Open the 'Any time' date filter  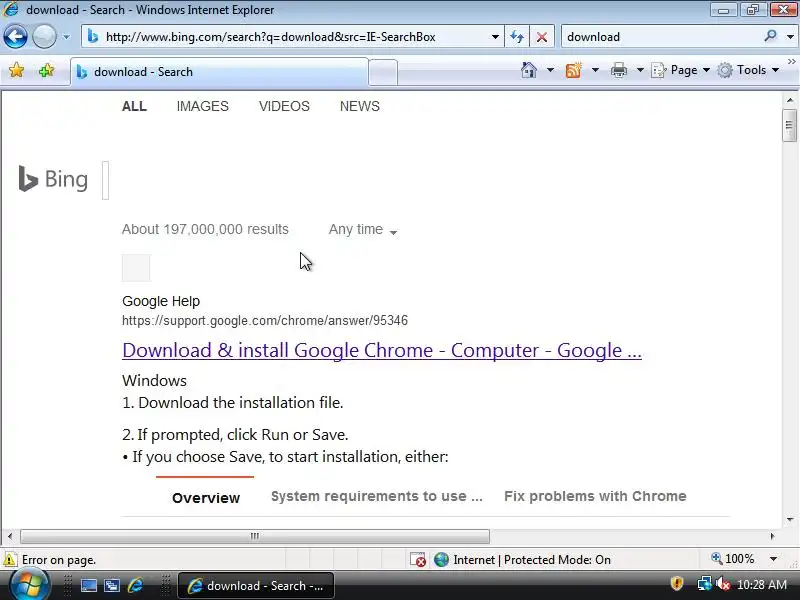point(363,230)
